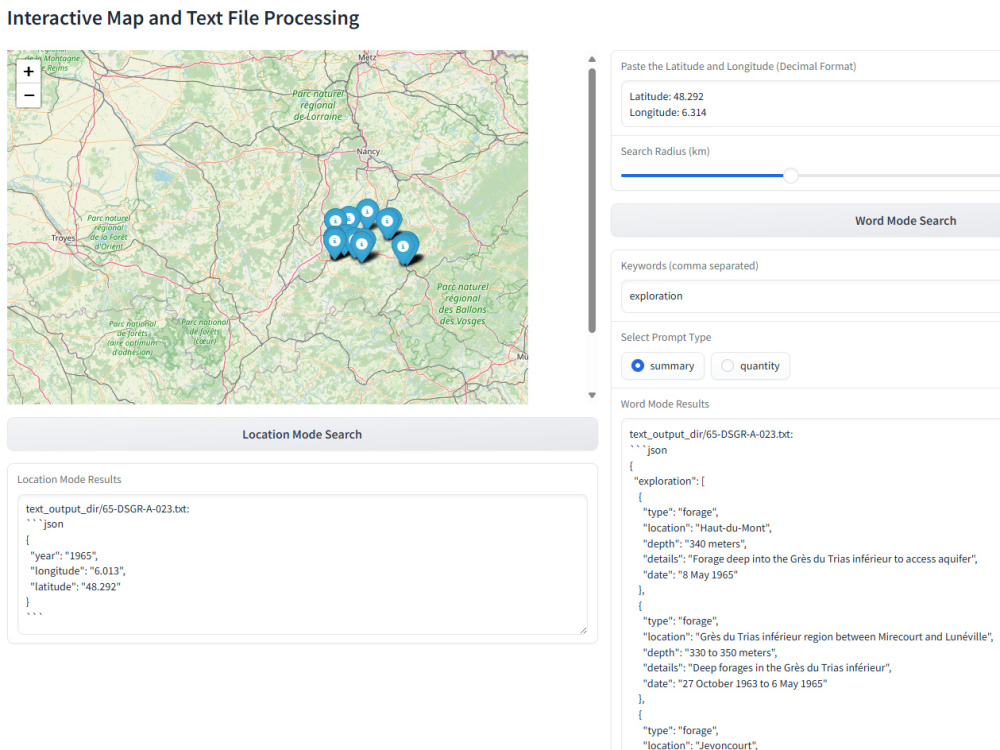This screenshot has width=1000, height=750.
Task: Click the Troyes city label on the map
Action: pyautogui.click(x=63, y=238)
